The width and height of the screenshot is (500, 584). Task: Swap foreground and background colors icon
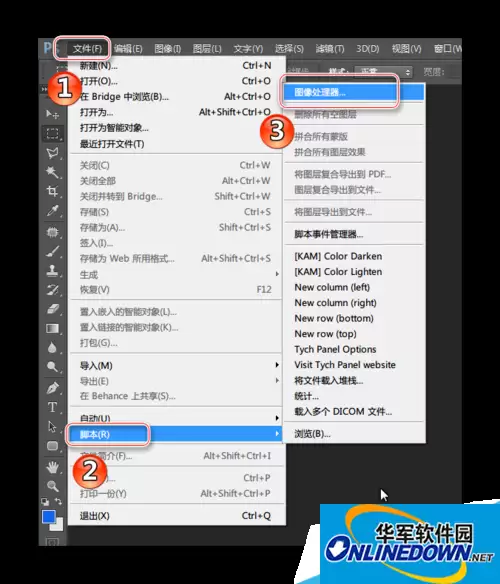pyautogui.click(x=58, y=501)
